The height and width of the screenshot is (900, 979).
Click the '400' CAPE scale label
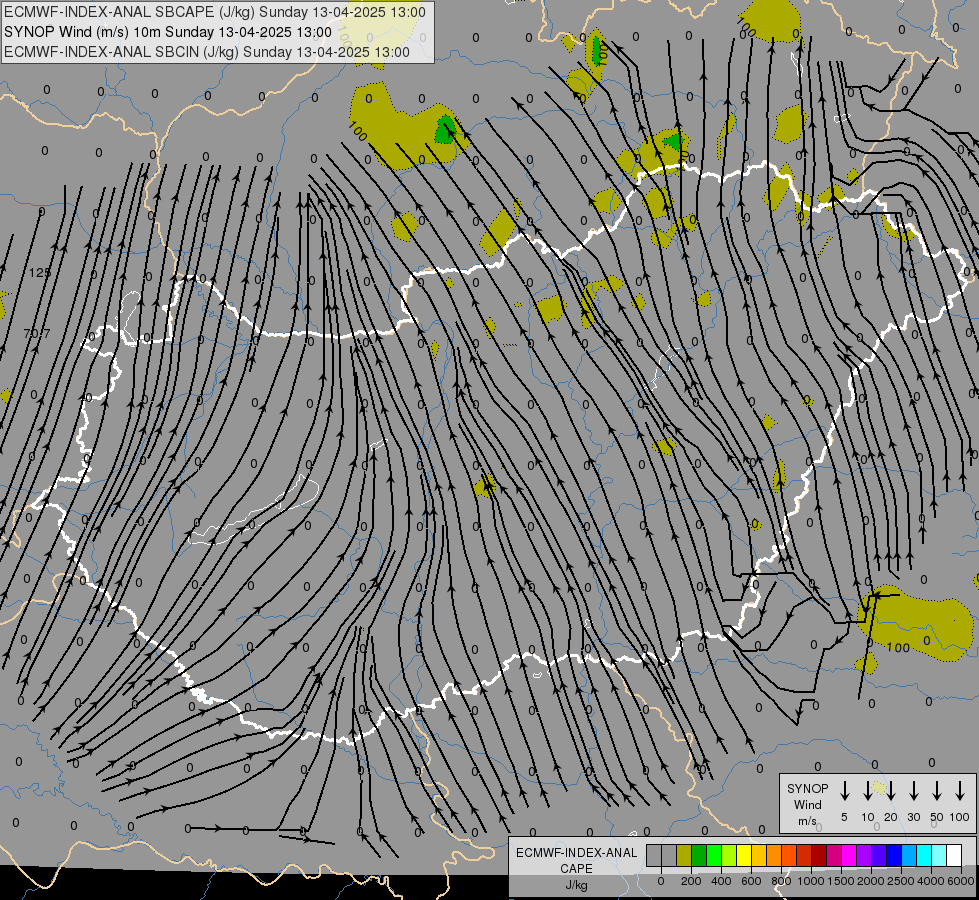pyautogui.click(x=721, y=881)
